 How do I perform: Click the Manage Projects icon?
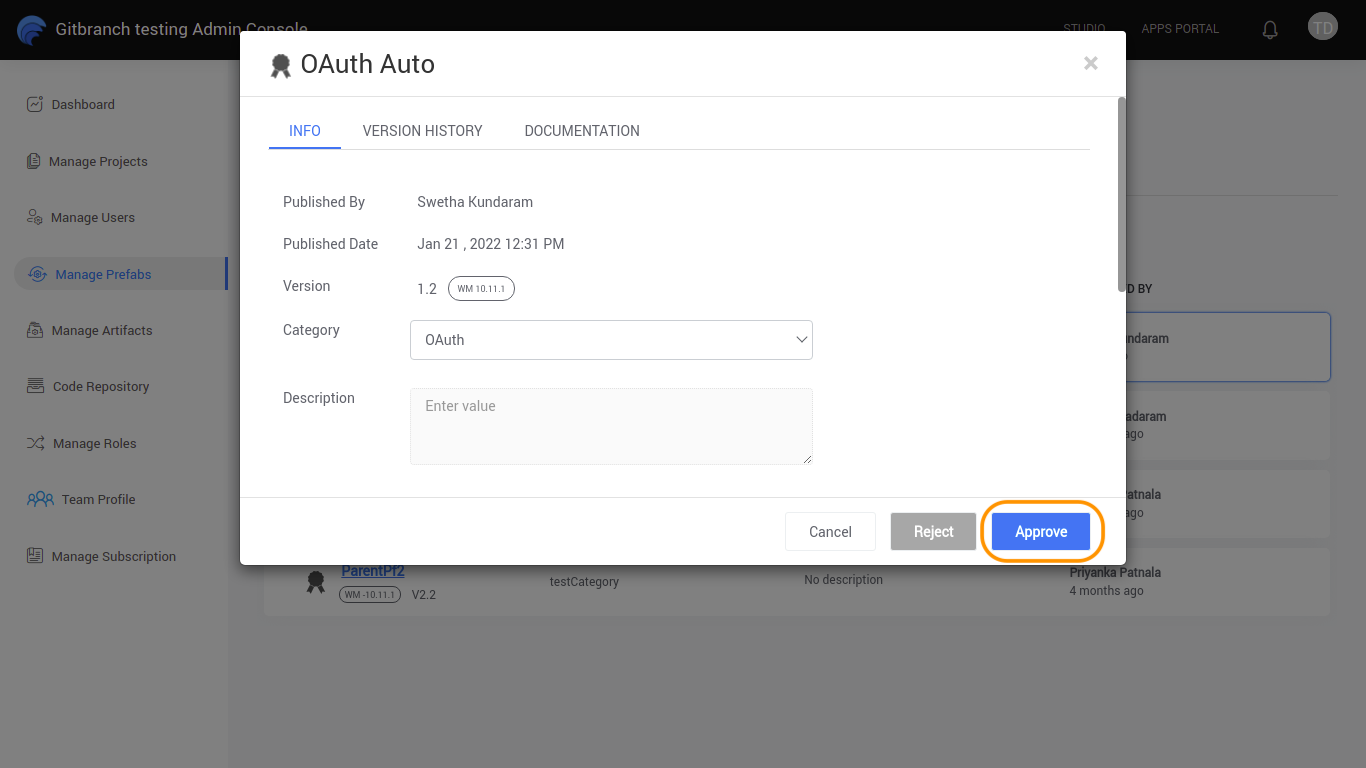[34, 161]
